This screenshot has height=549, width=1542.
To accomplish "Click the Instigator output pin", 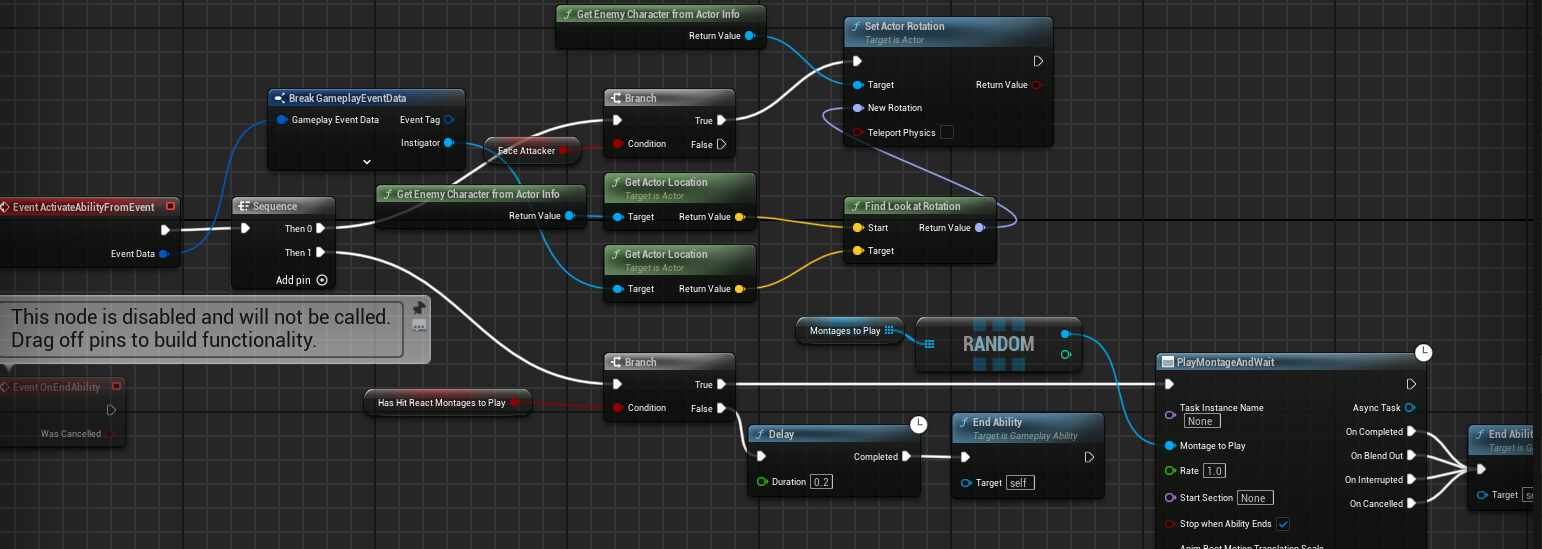I will click(x=449, y=143).
